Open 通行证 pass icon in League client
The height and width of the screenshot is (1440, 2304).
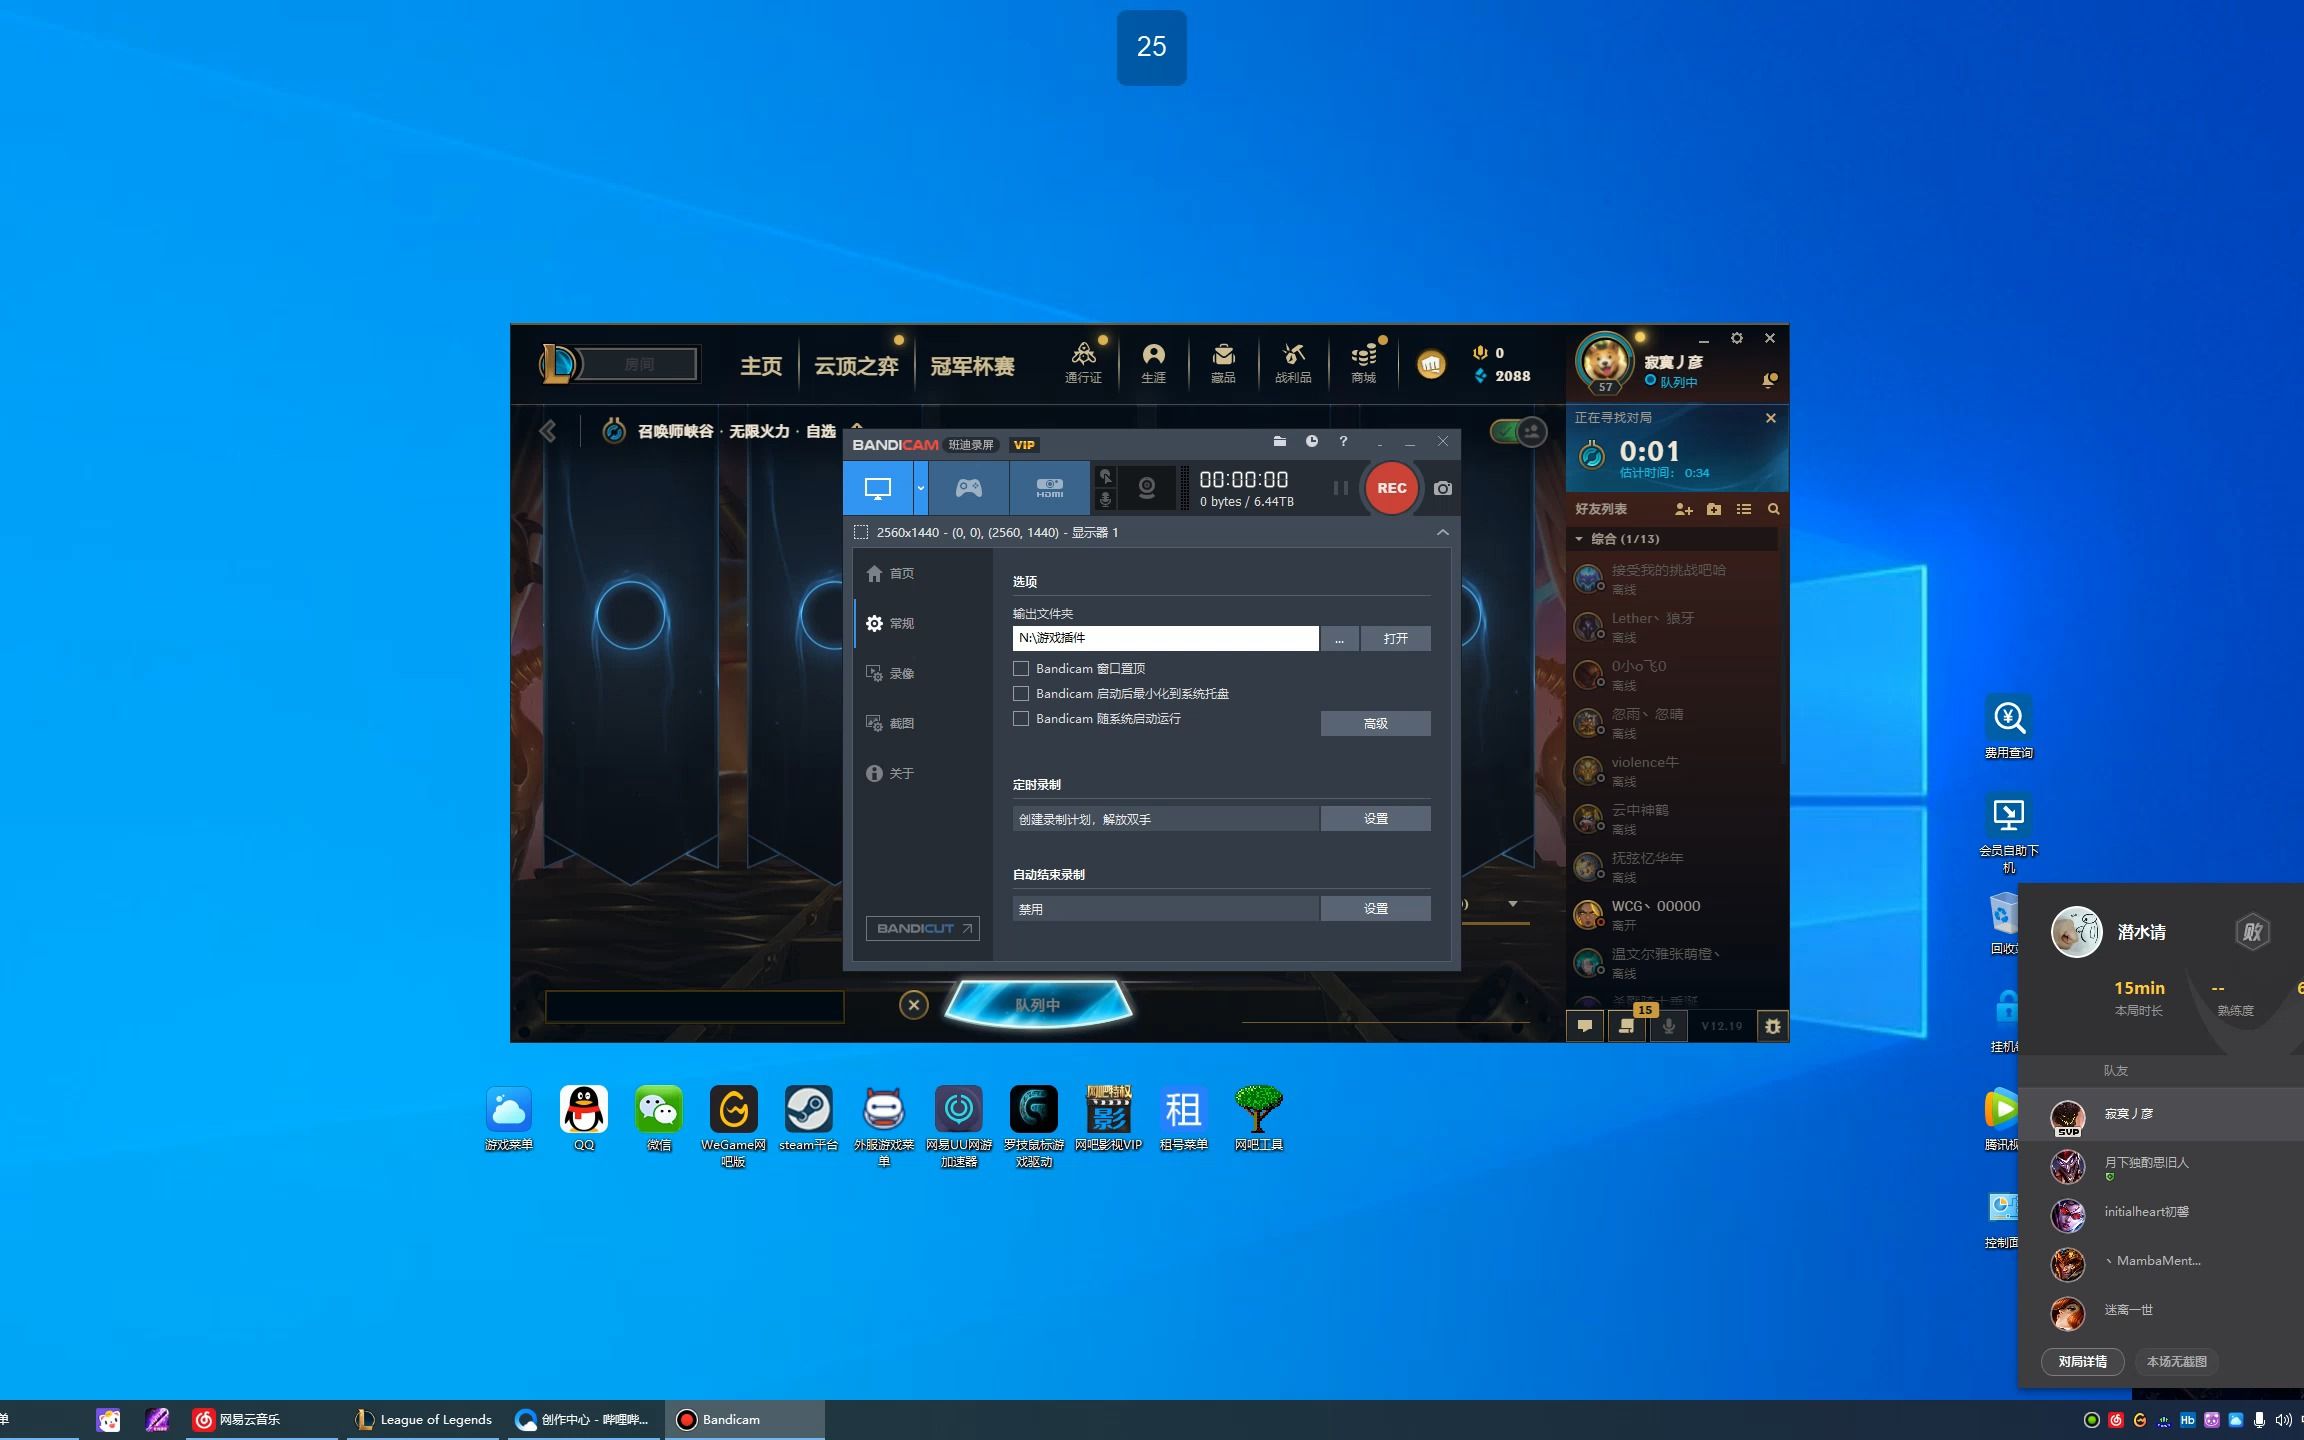click(x=1083, y=362)
